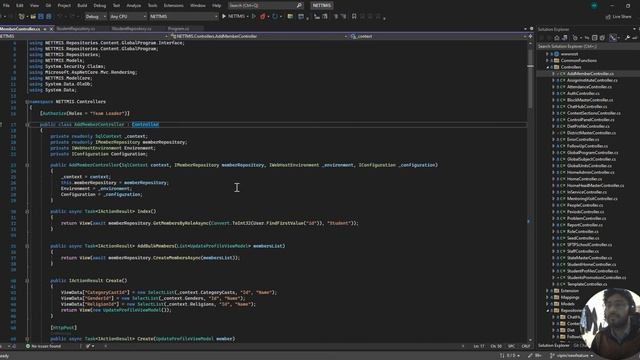Close the AddMemberController.cs tab

pos(51,29)
